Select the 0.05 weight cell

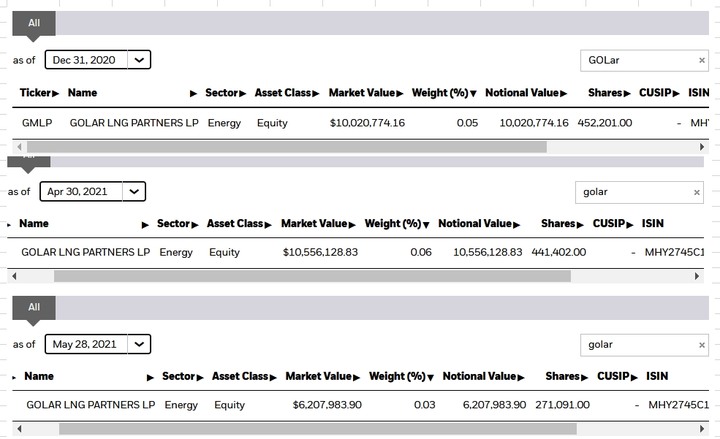coord(467,123)
